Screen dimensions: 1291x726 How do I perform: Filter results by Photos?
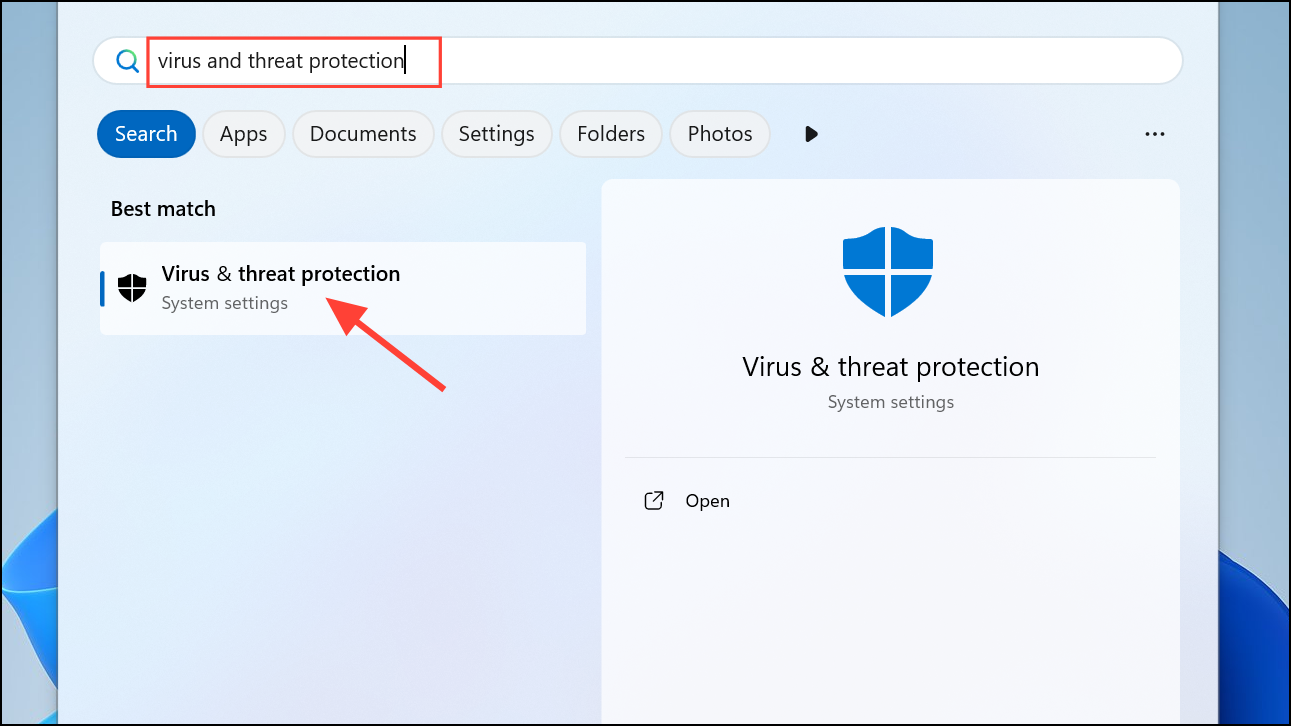720,134
